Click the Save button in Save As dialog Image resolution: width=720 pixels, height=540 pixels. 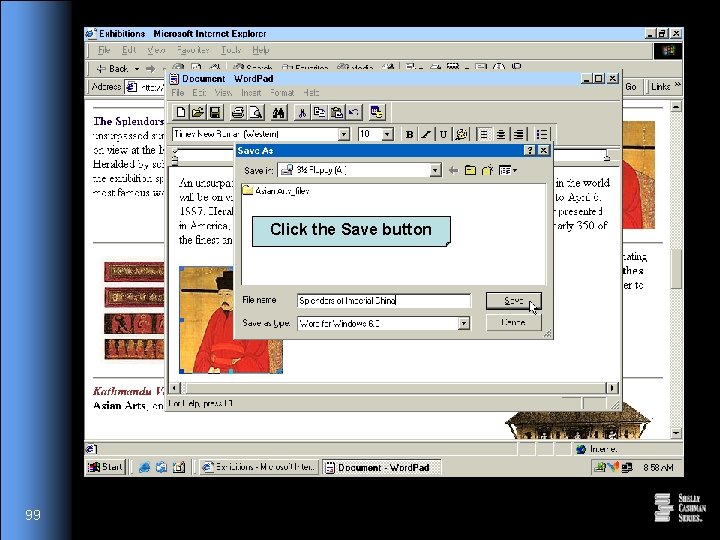coord(513,301)
